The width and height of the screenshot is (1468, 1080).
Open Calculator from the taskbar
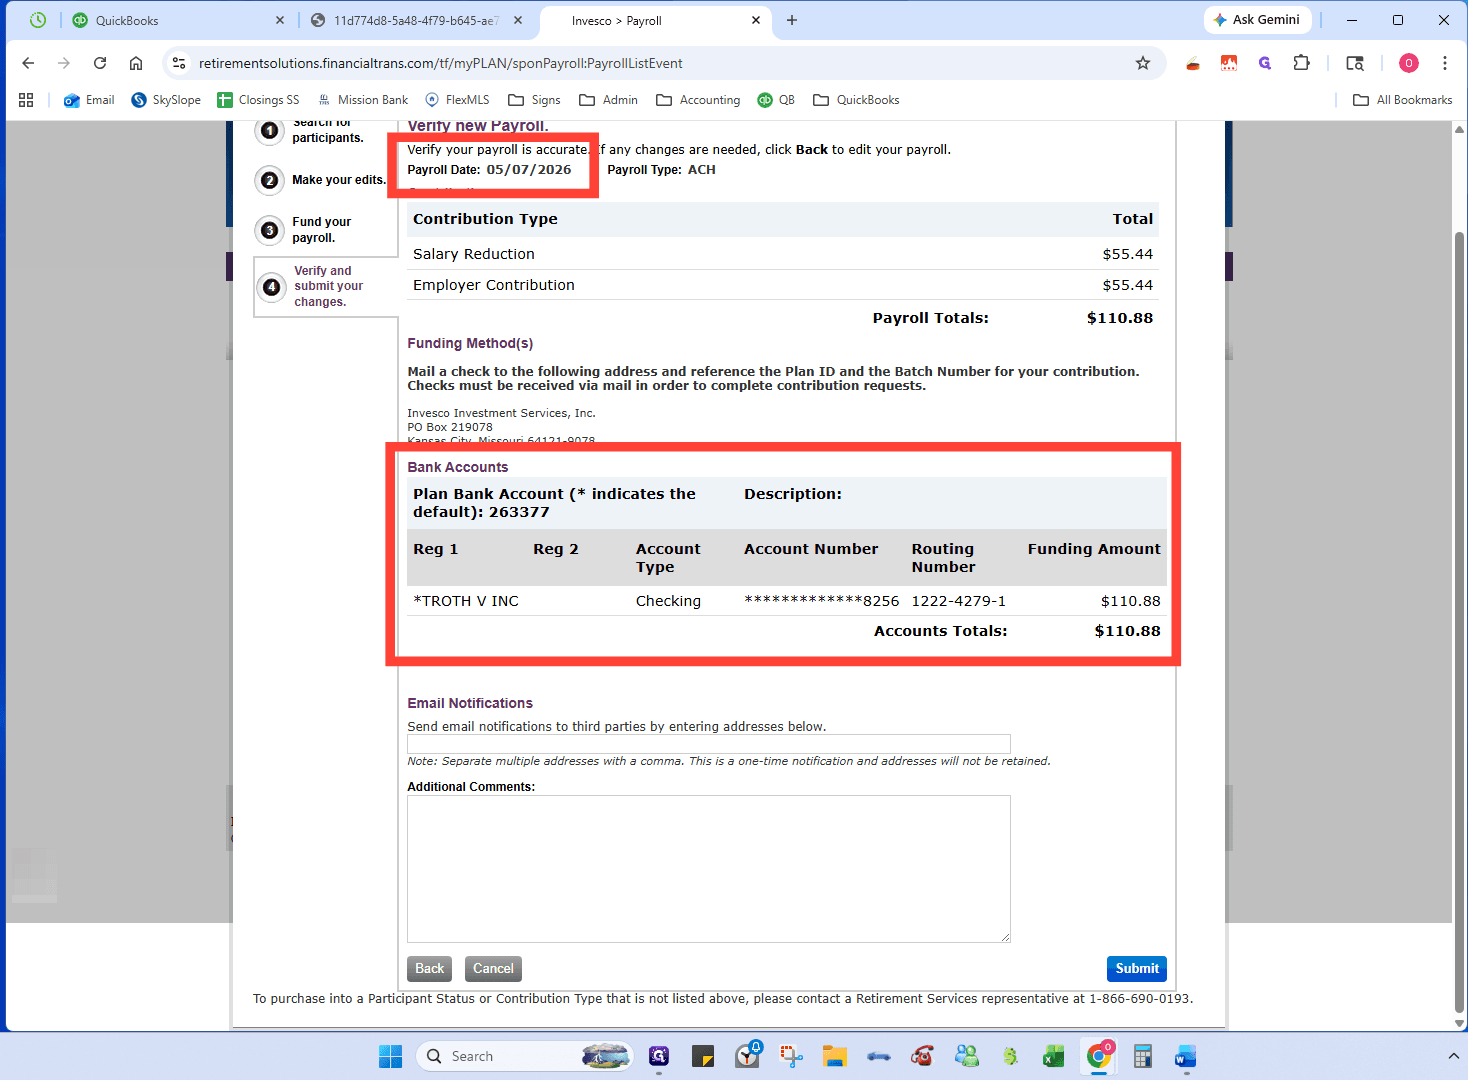click(1142, 1056)
